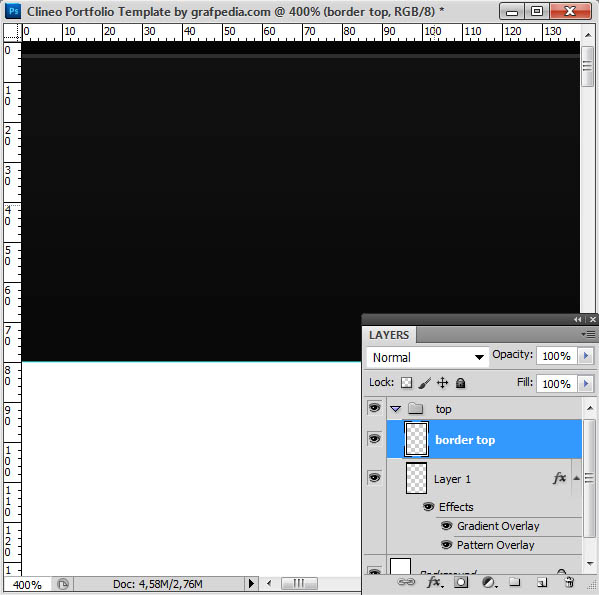This screenshot has height=595, width=599.
Task: Click the Pattern Overlay effect label
Action: click(x=495, y=545)
